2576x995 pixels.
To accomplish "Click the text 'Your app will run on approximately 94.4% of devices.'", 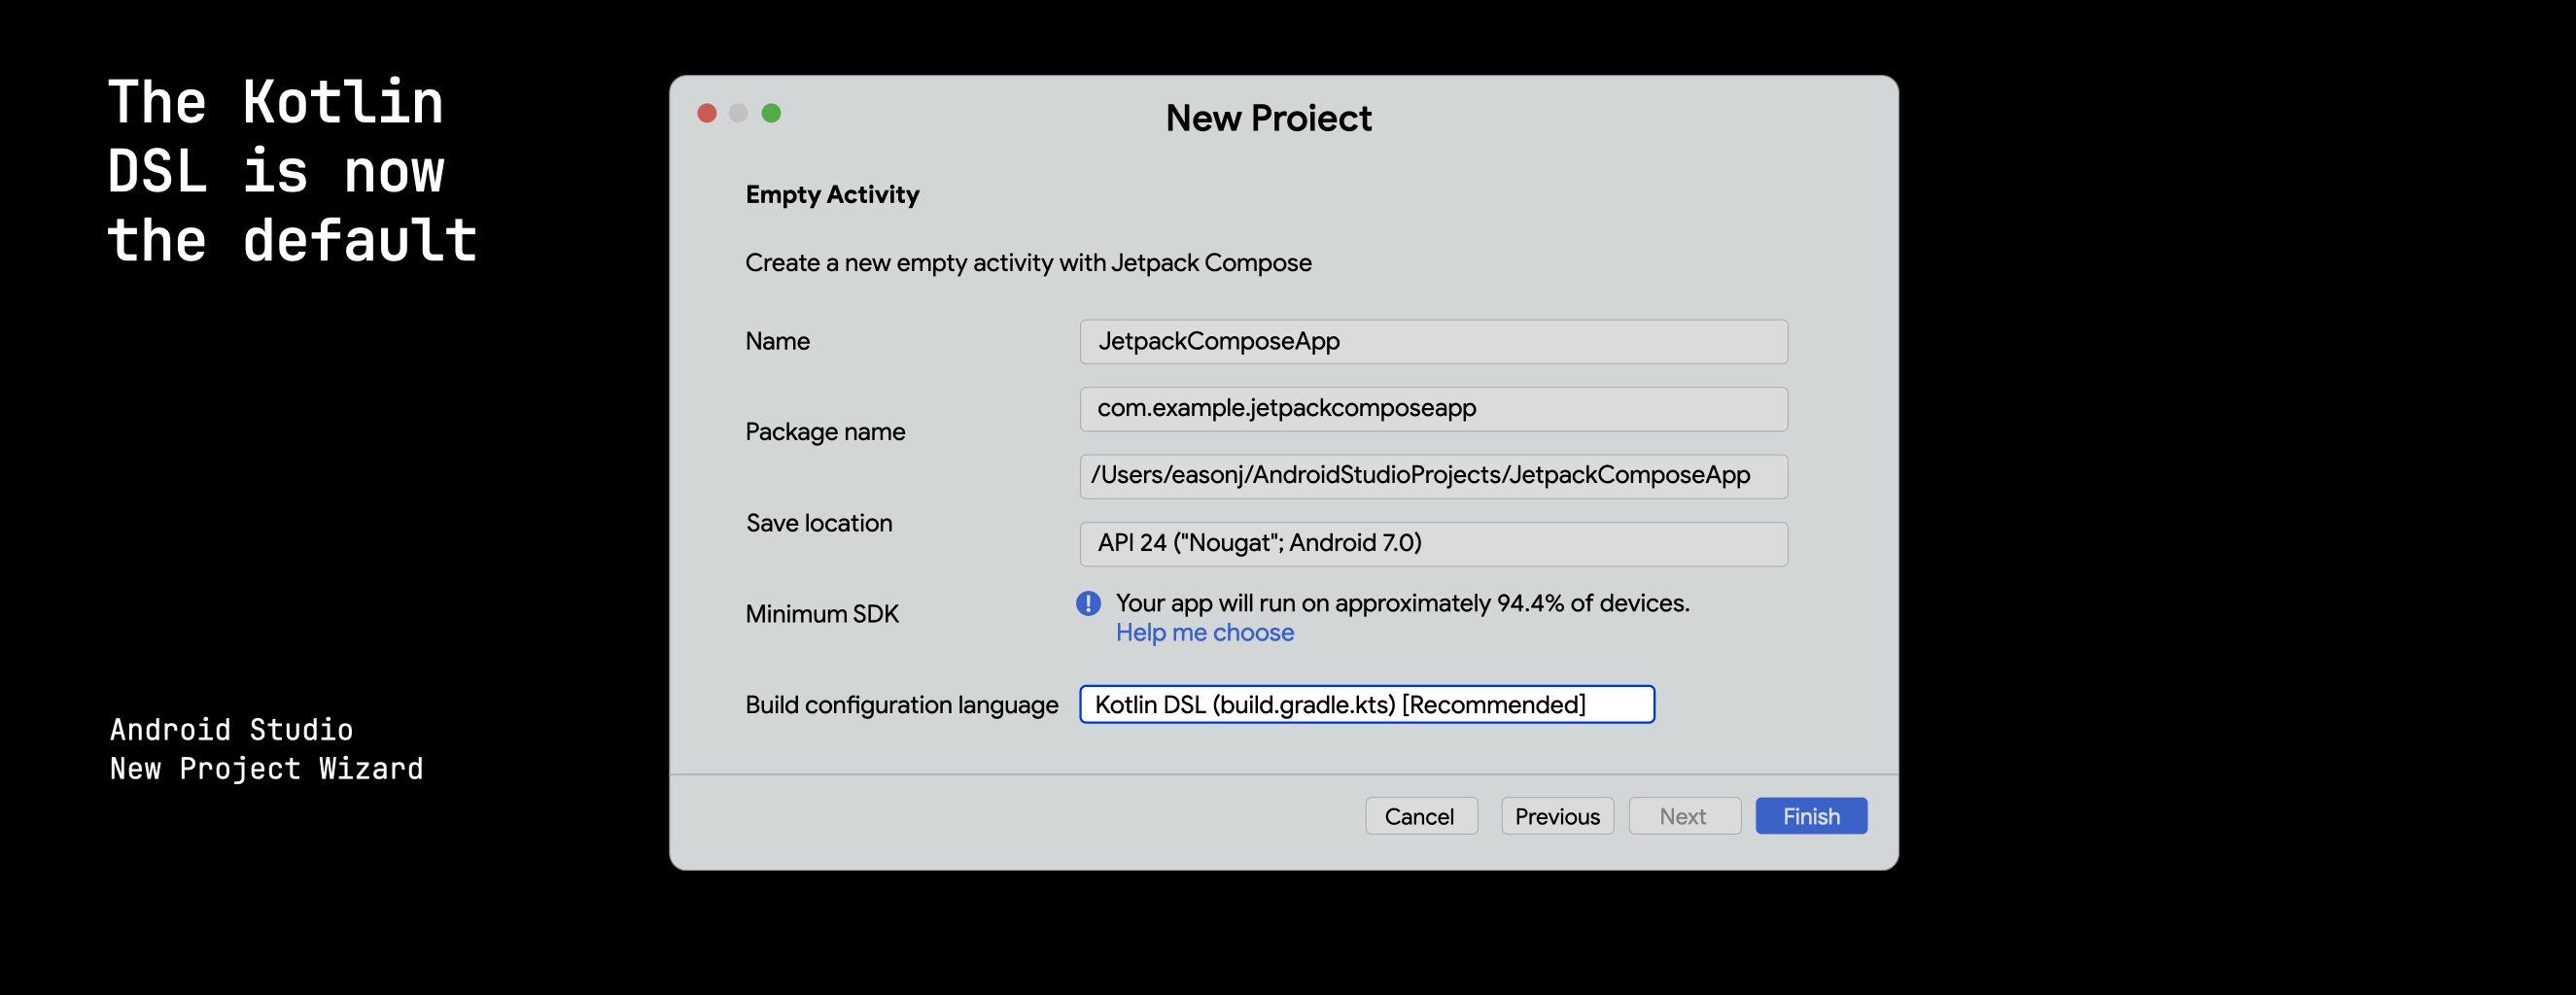I will [x=1402, y=603].
